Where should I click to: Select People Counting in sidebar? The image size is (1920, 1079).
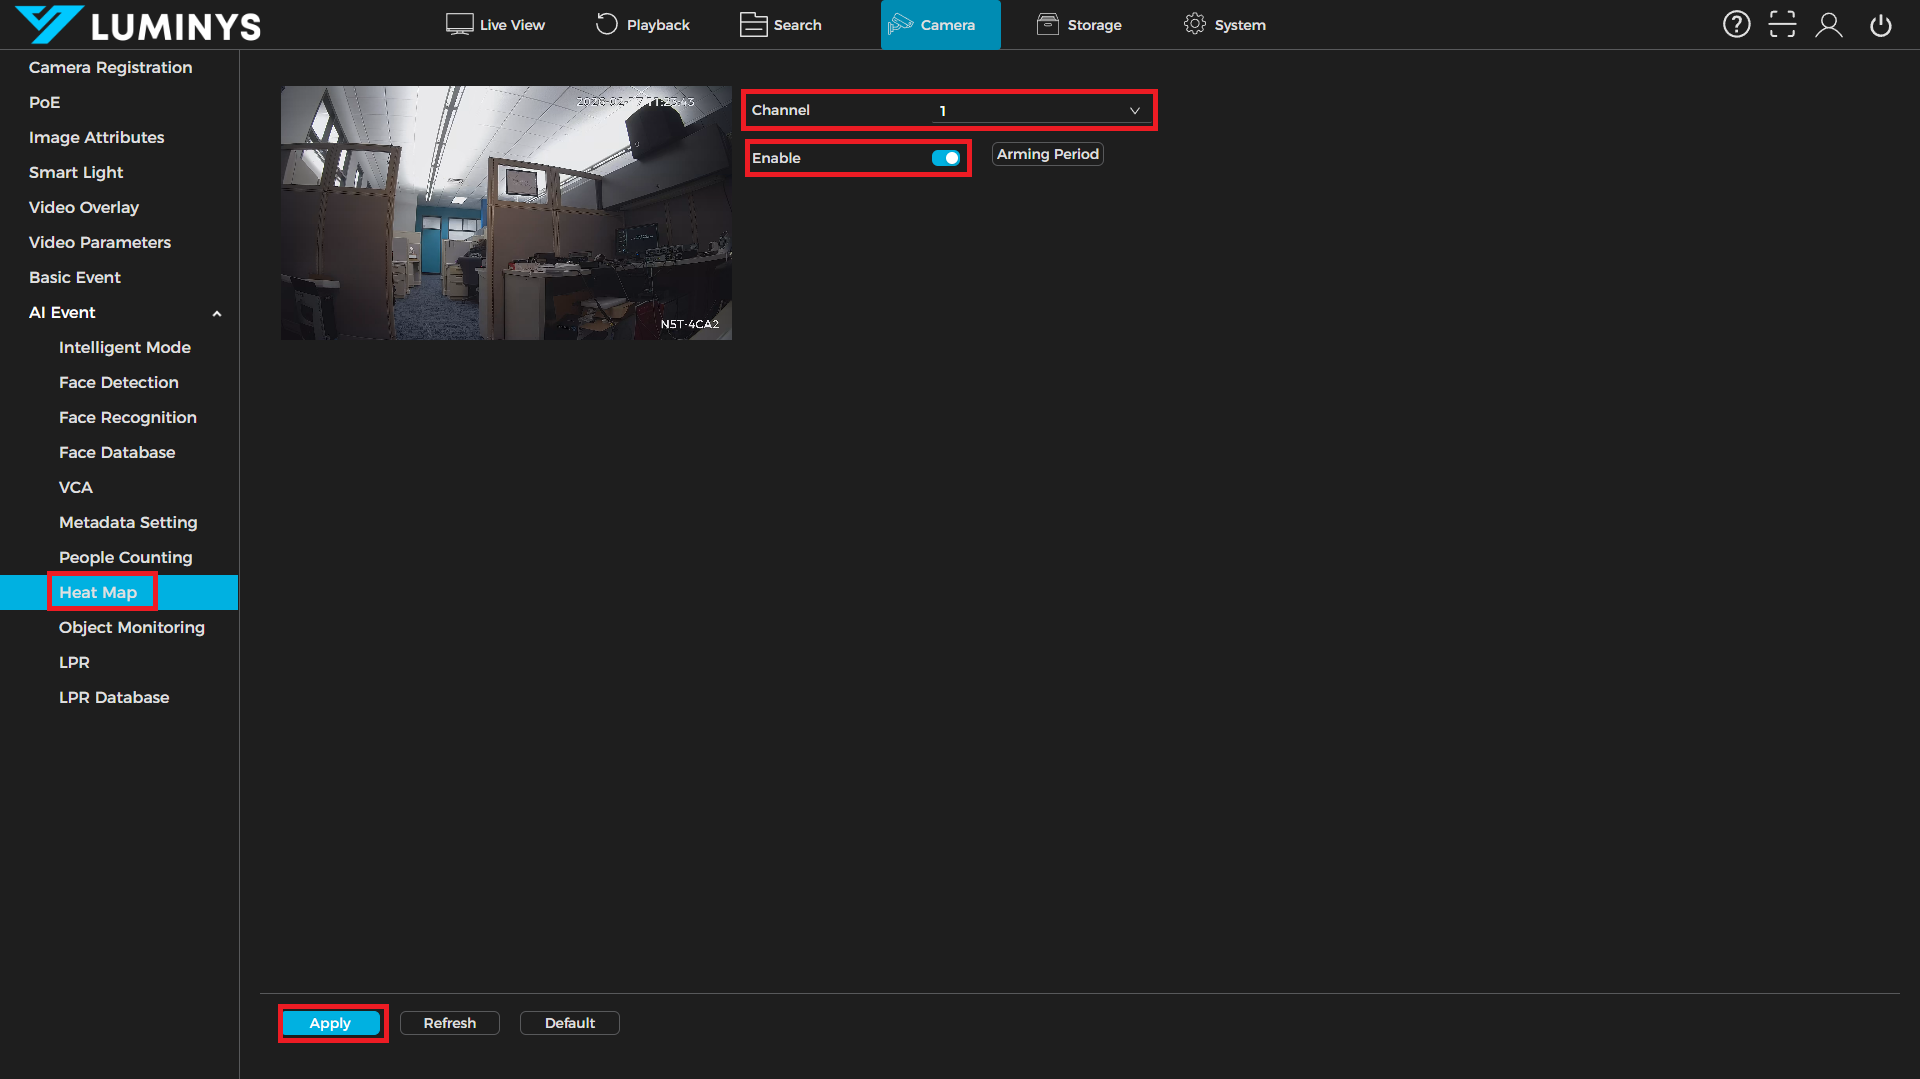[x=125, y=557]
